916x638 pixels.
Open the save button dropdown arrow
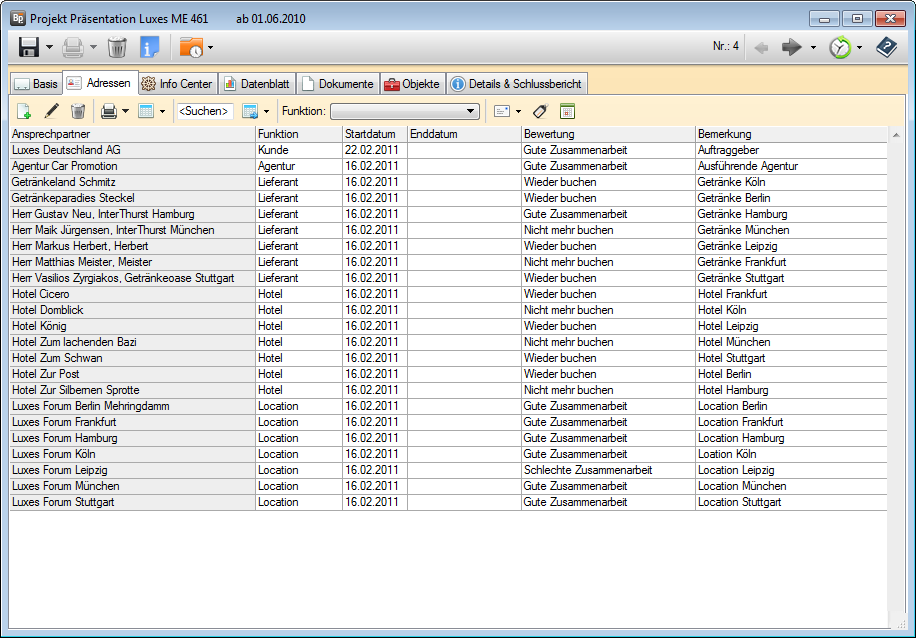[x=49, y=47]
